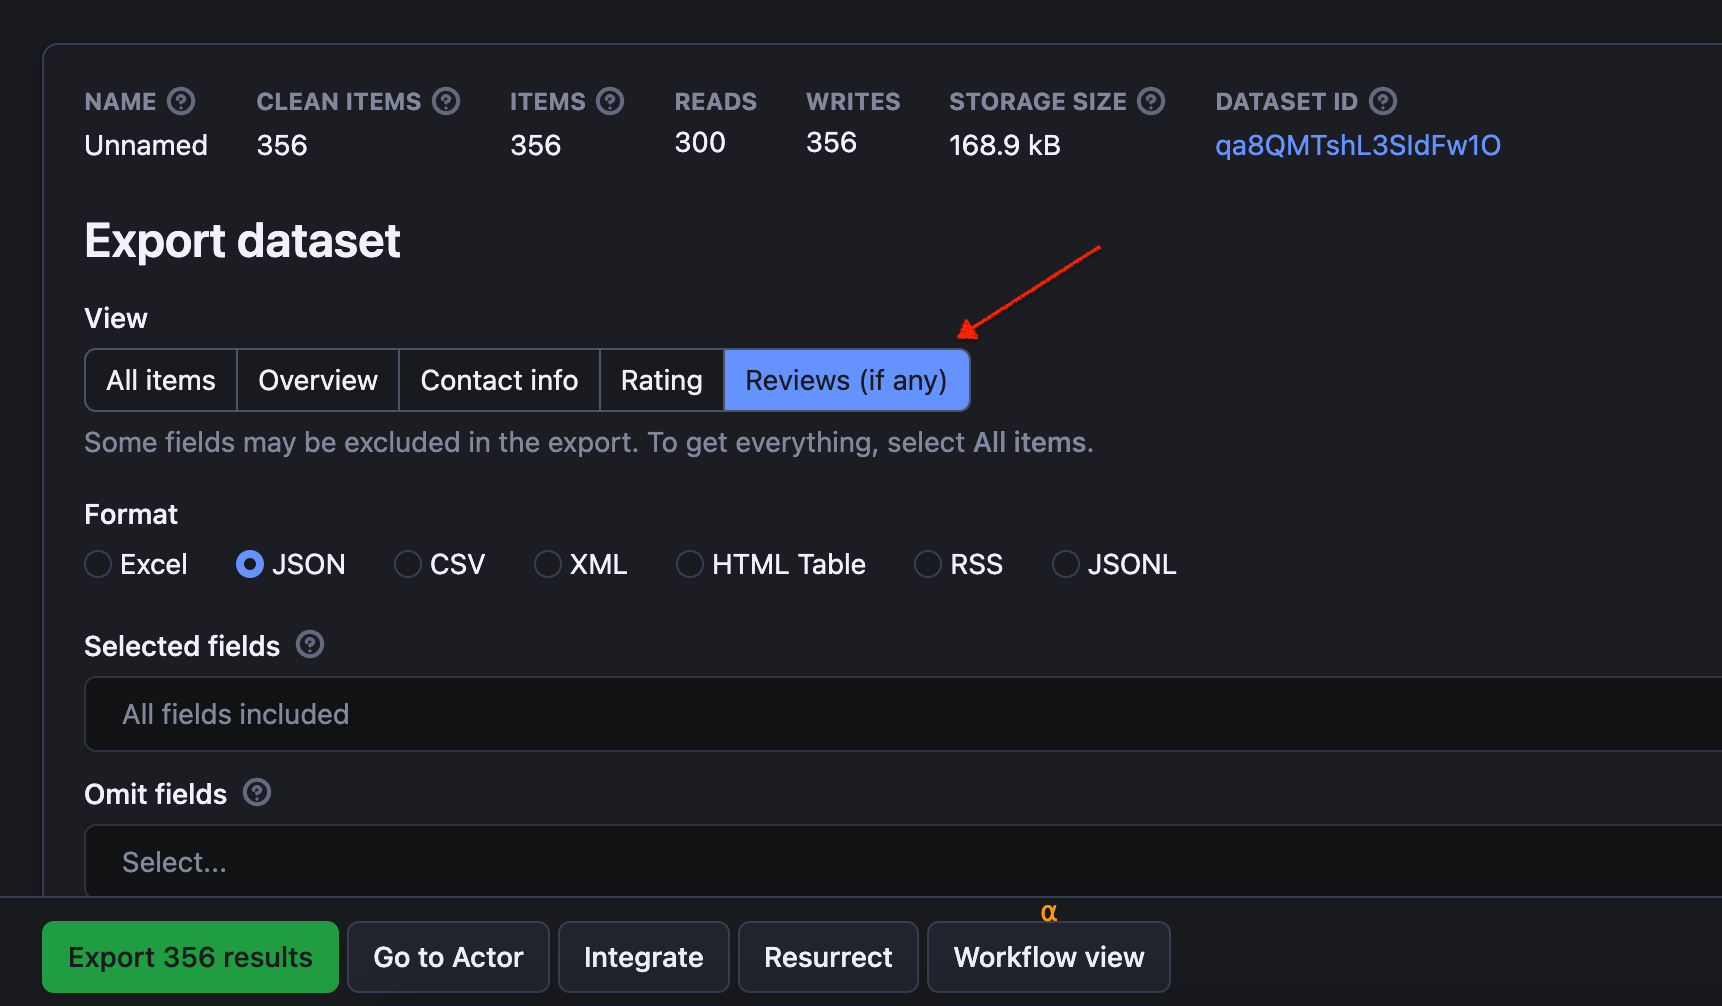The image size is (1722, 1006).
Task: Open the Selected fields dropdown
Action: coord(903,714)
